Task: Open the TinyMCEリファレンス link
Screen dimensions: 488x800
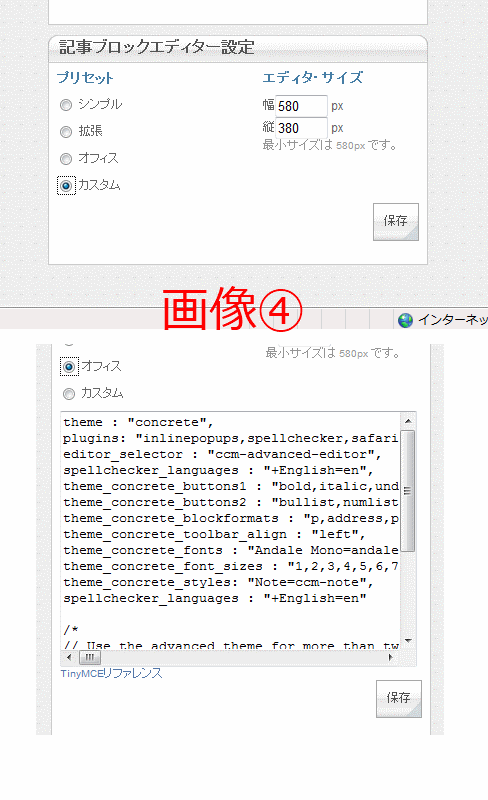Action: click(x=111, y=673)
